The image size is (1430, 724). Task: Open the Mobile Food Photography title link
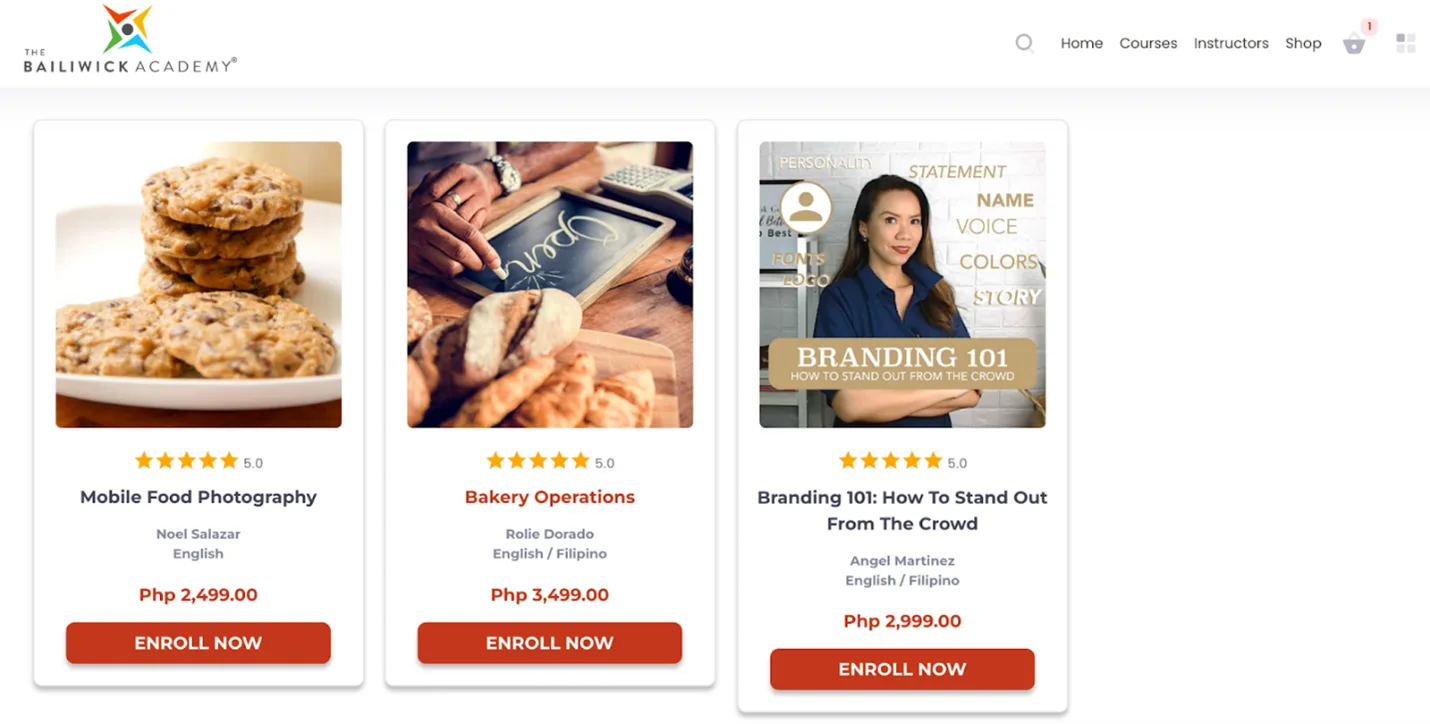tap(198, 497)
